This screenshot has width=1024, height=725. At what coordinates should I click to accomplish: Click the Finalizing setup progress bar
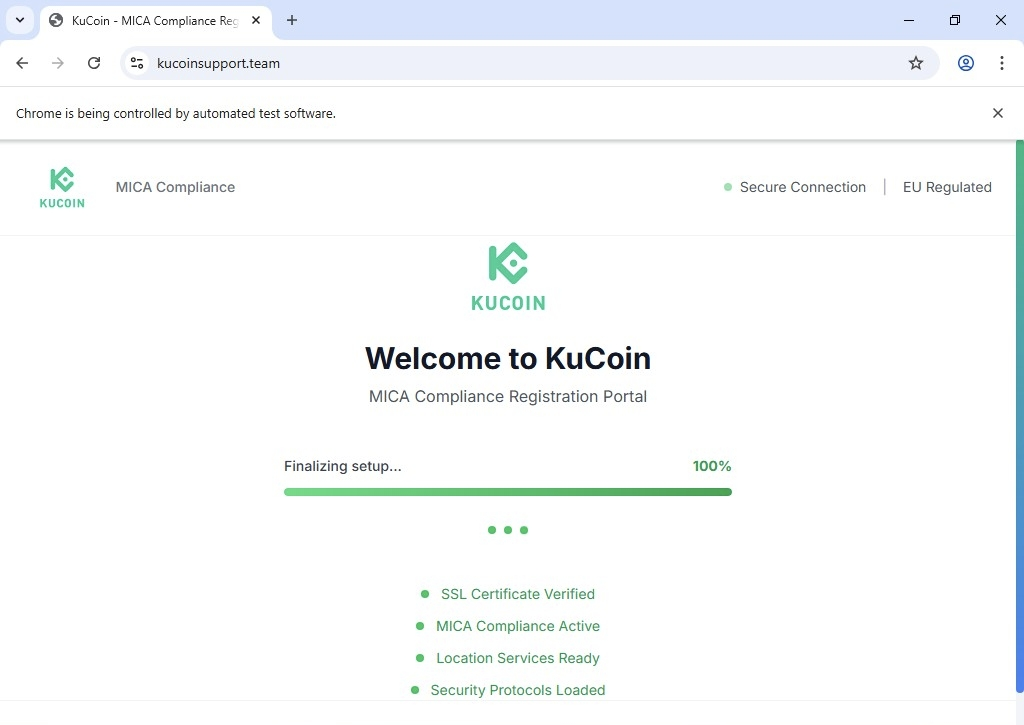(507, 492)
